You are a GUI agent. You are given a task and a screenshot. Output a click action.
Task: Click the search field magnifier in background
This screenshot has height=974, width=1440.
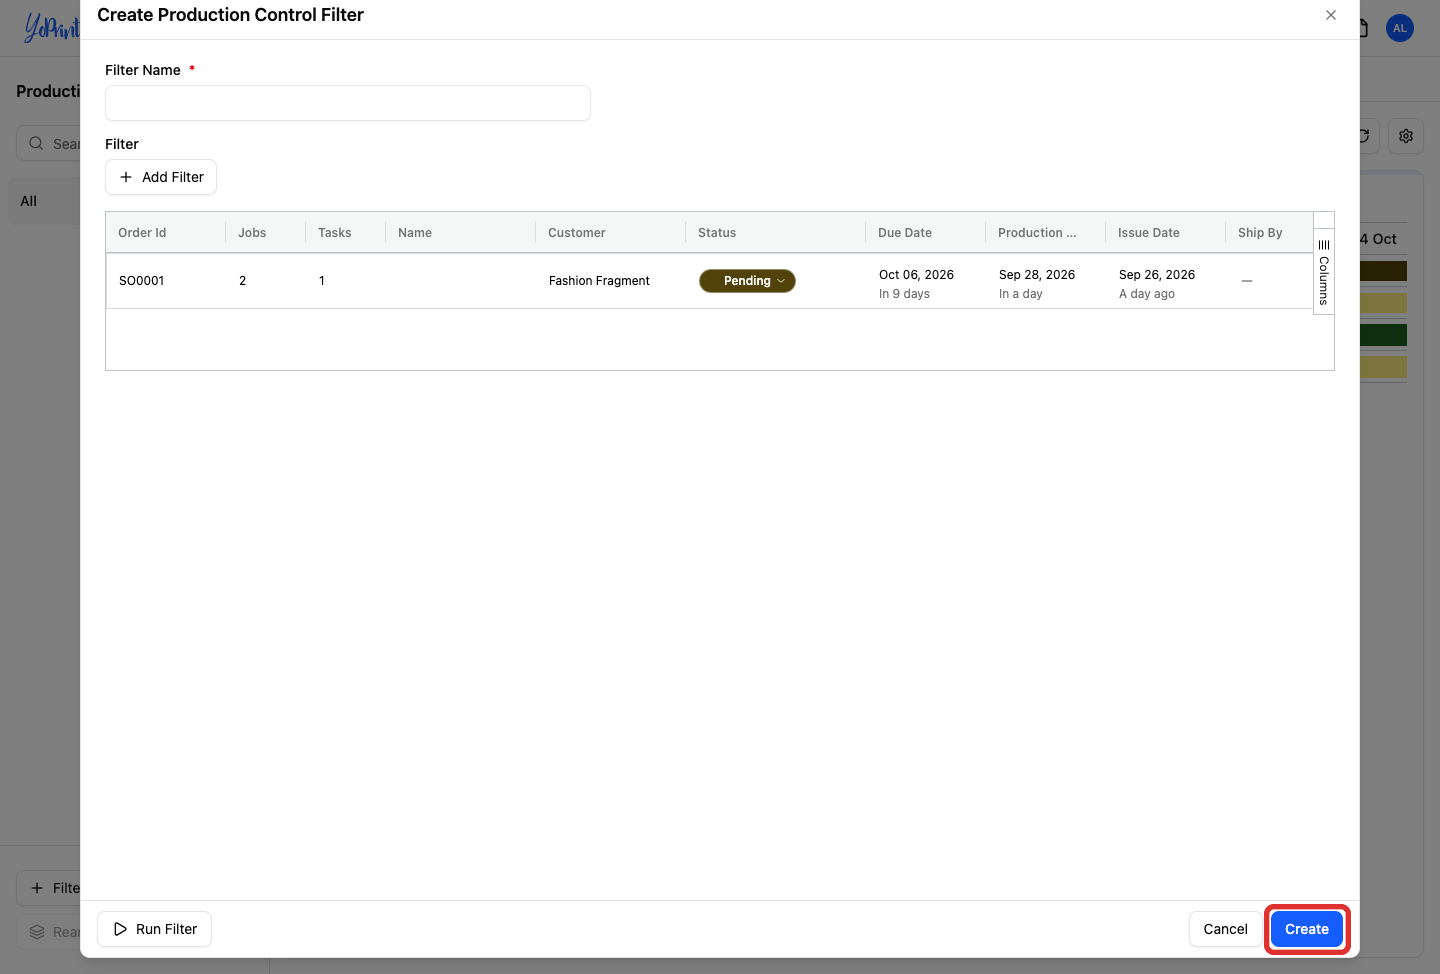coord(36,143)
